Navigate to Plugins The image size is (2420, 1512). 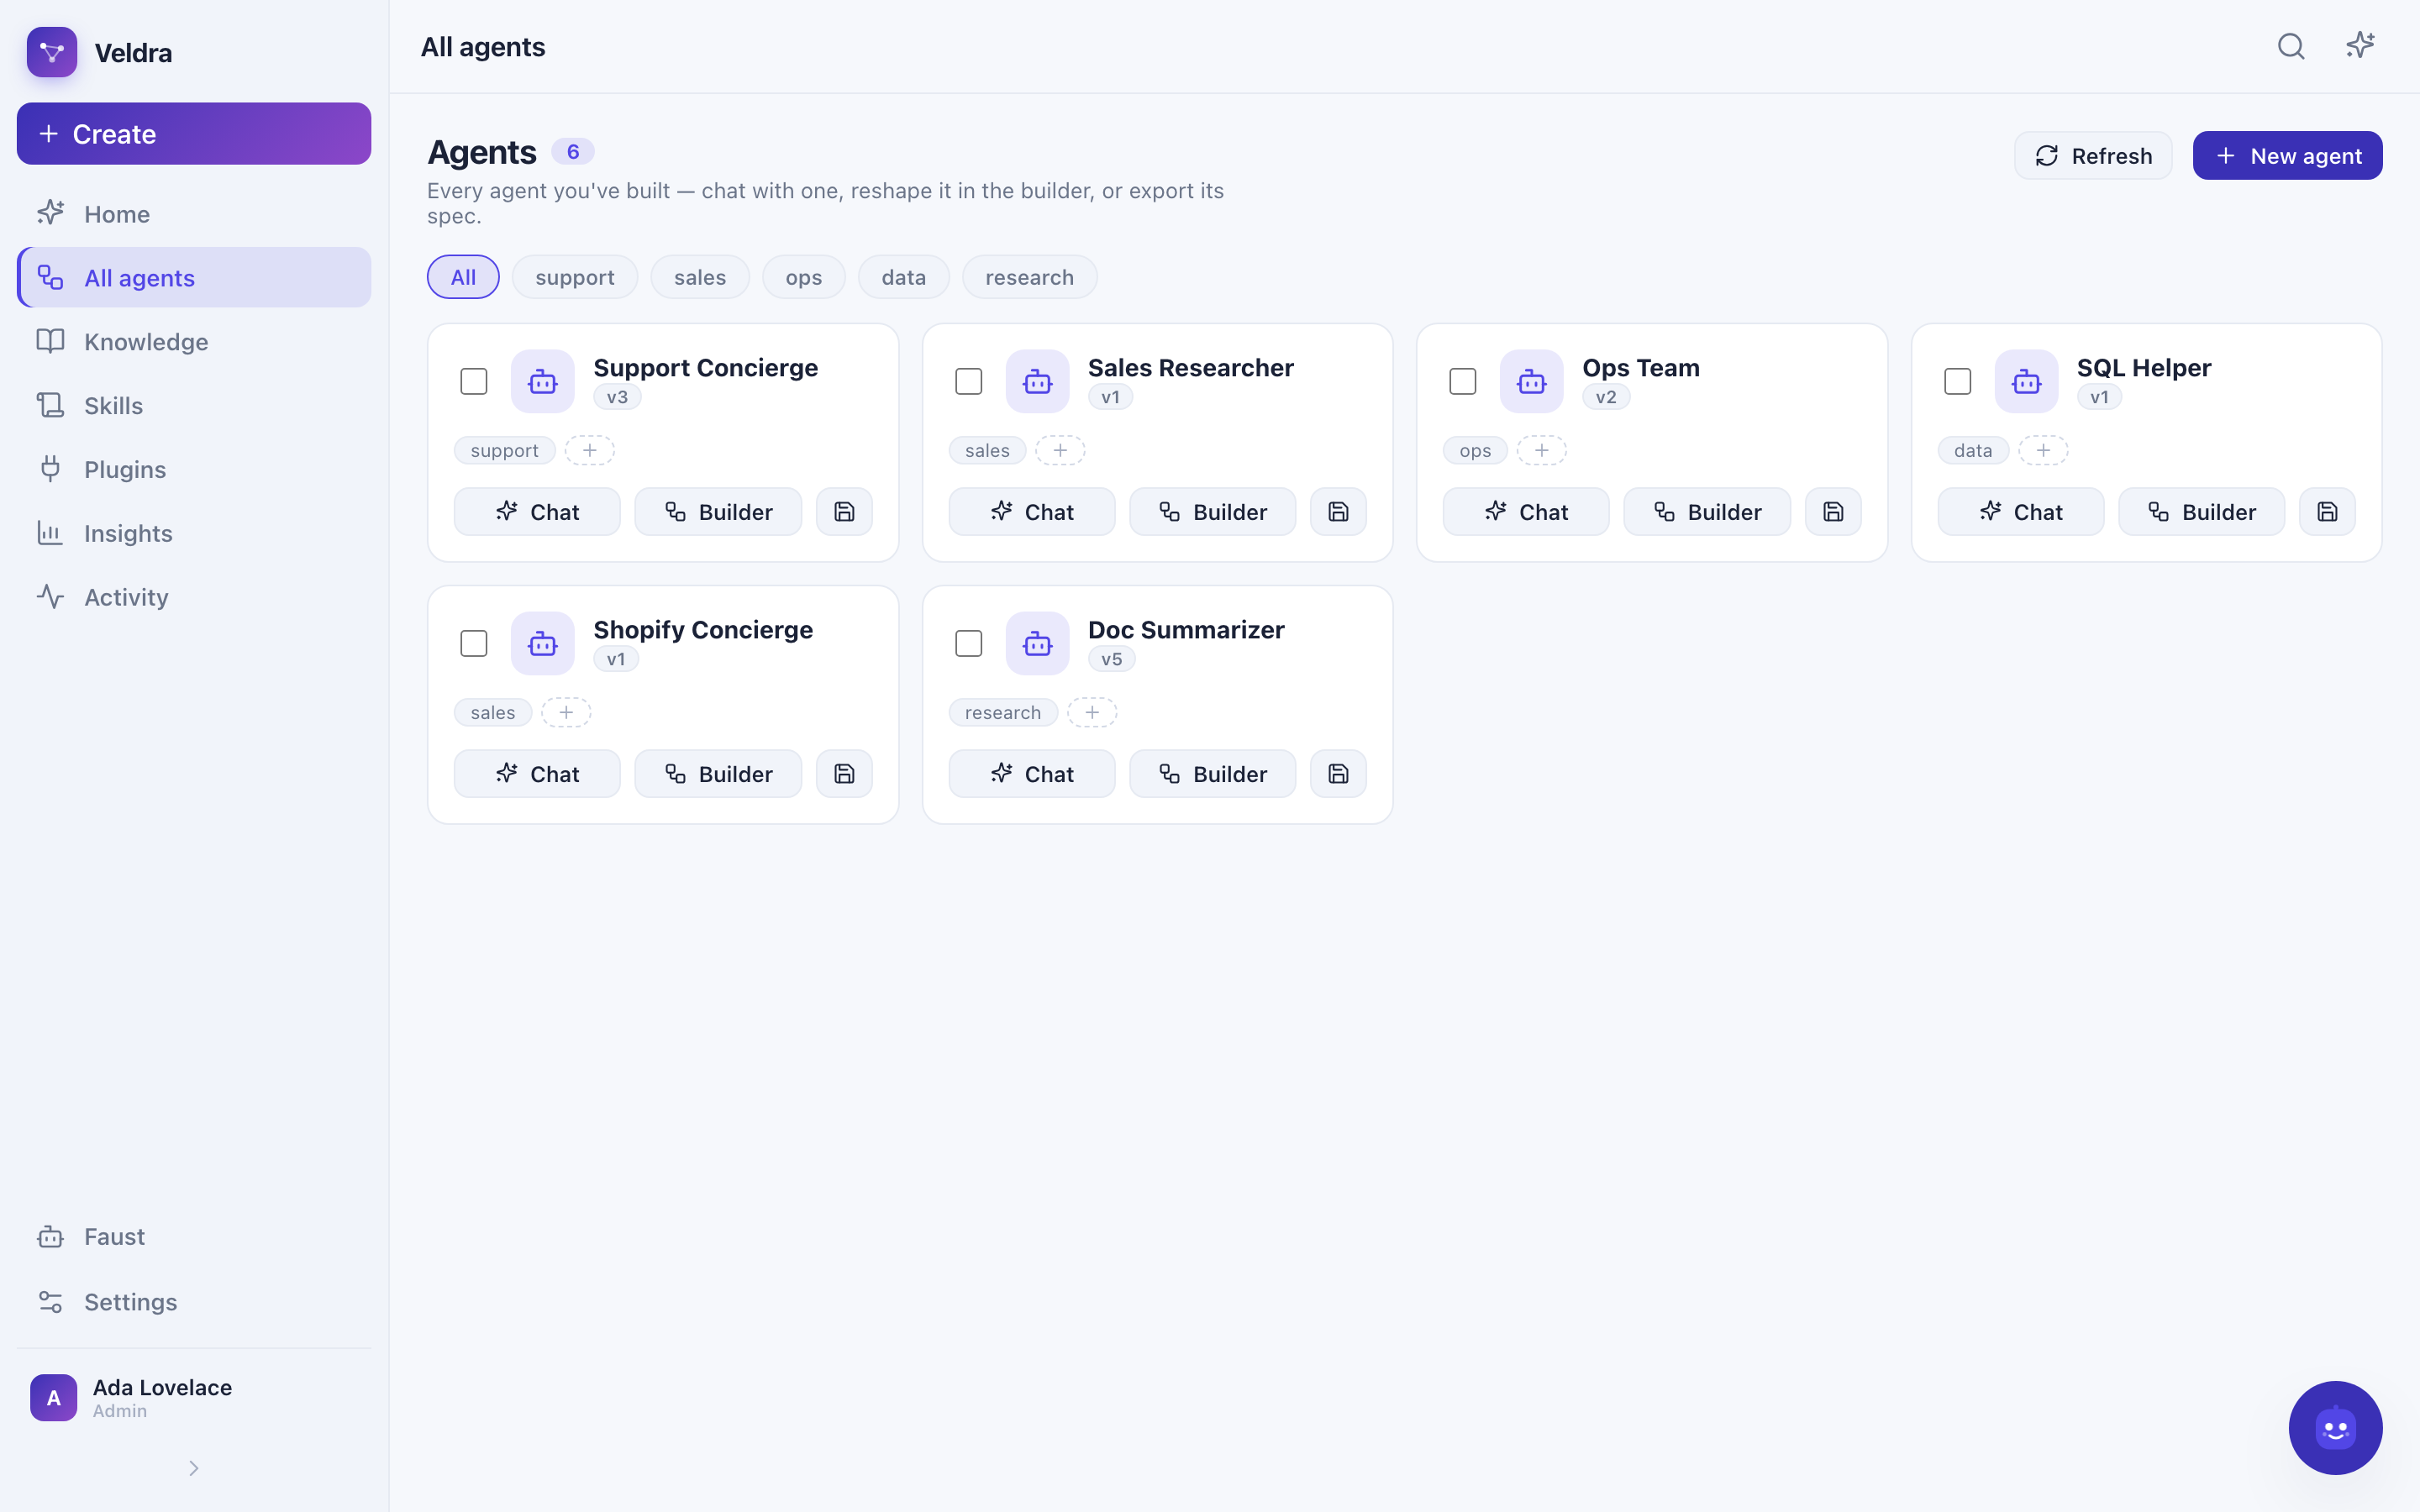(194, 469)
